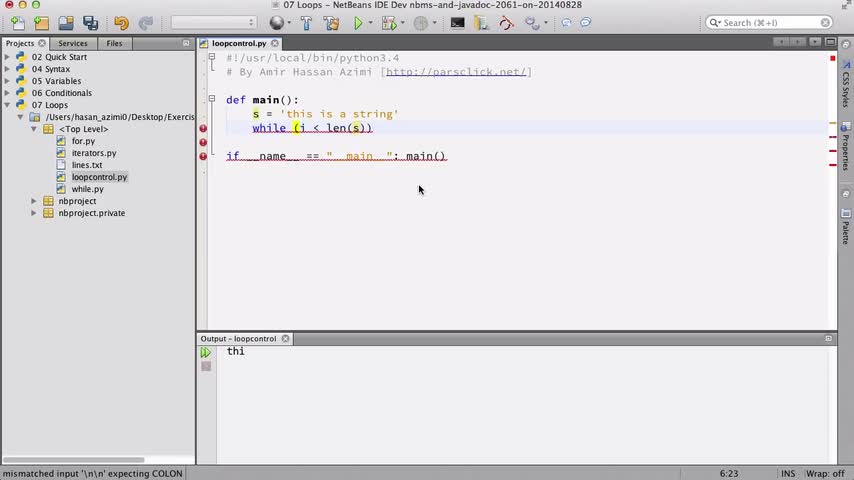Image resolution: width=854 pixels, height=480 pixels.
Task: Select the loopcontrol.py editor tab
Action: (x=239, y=43)
